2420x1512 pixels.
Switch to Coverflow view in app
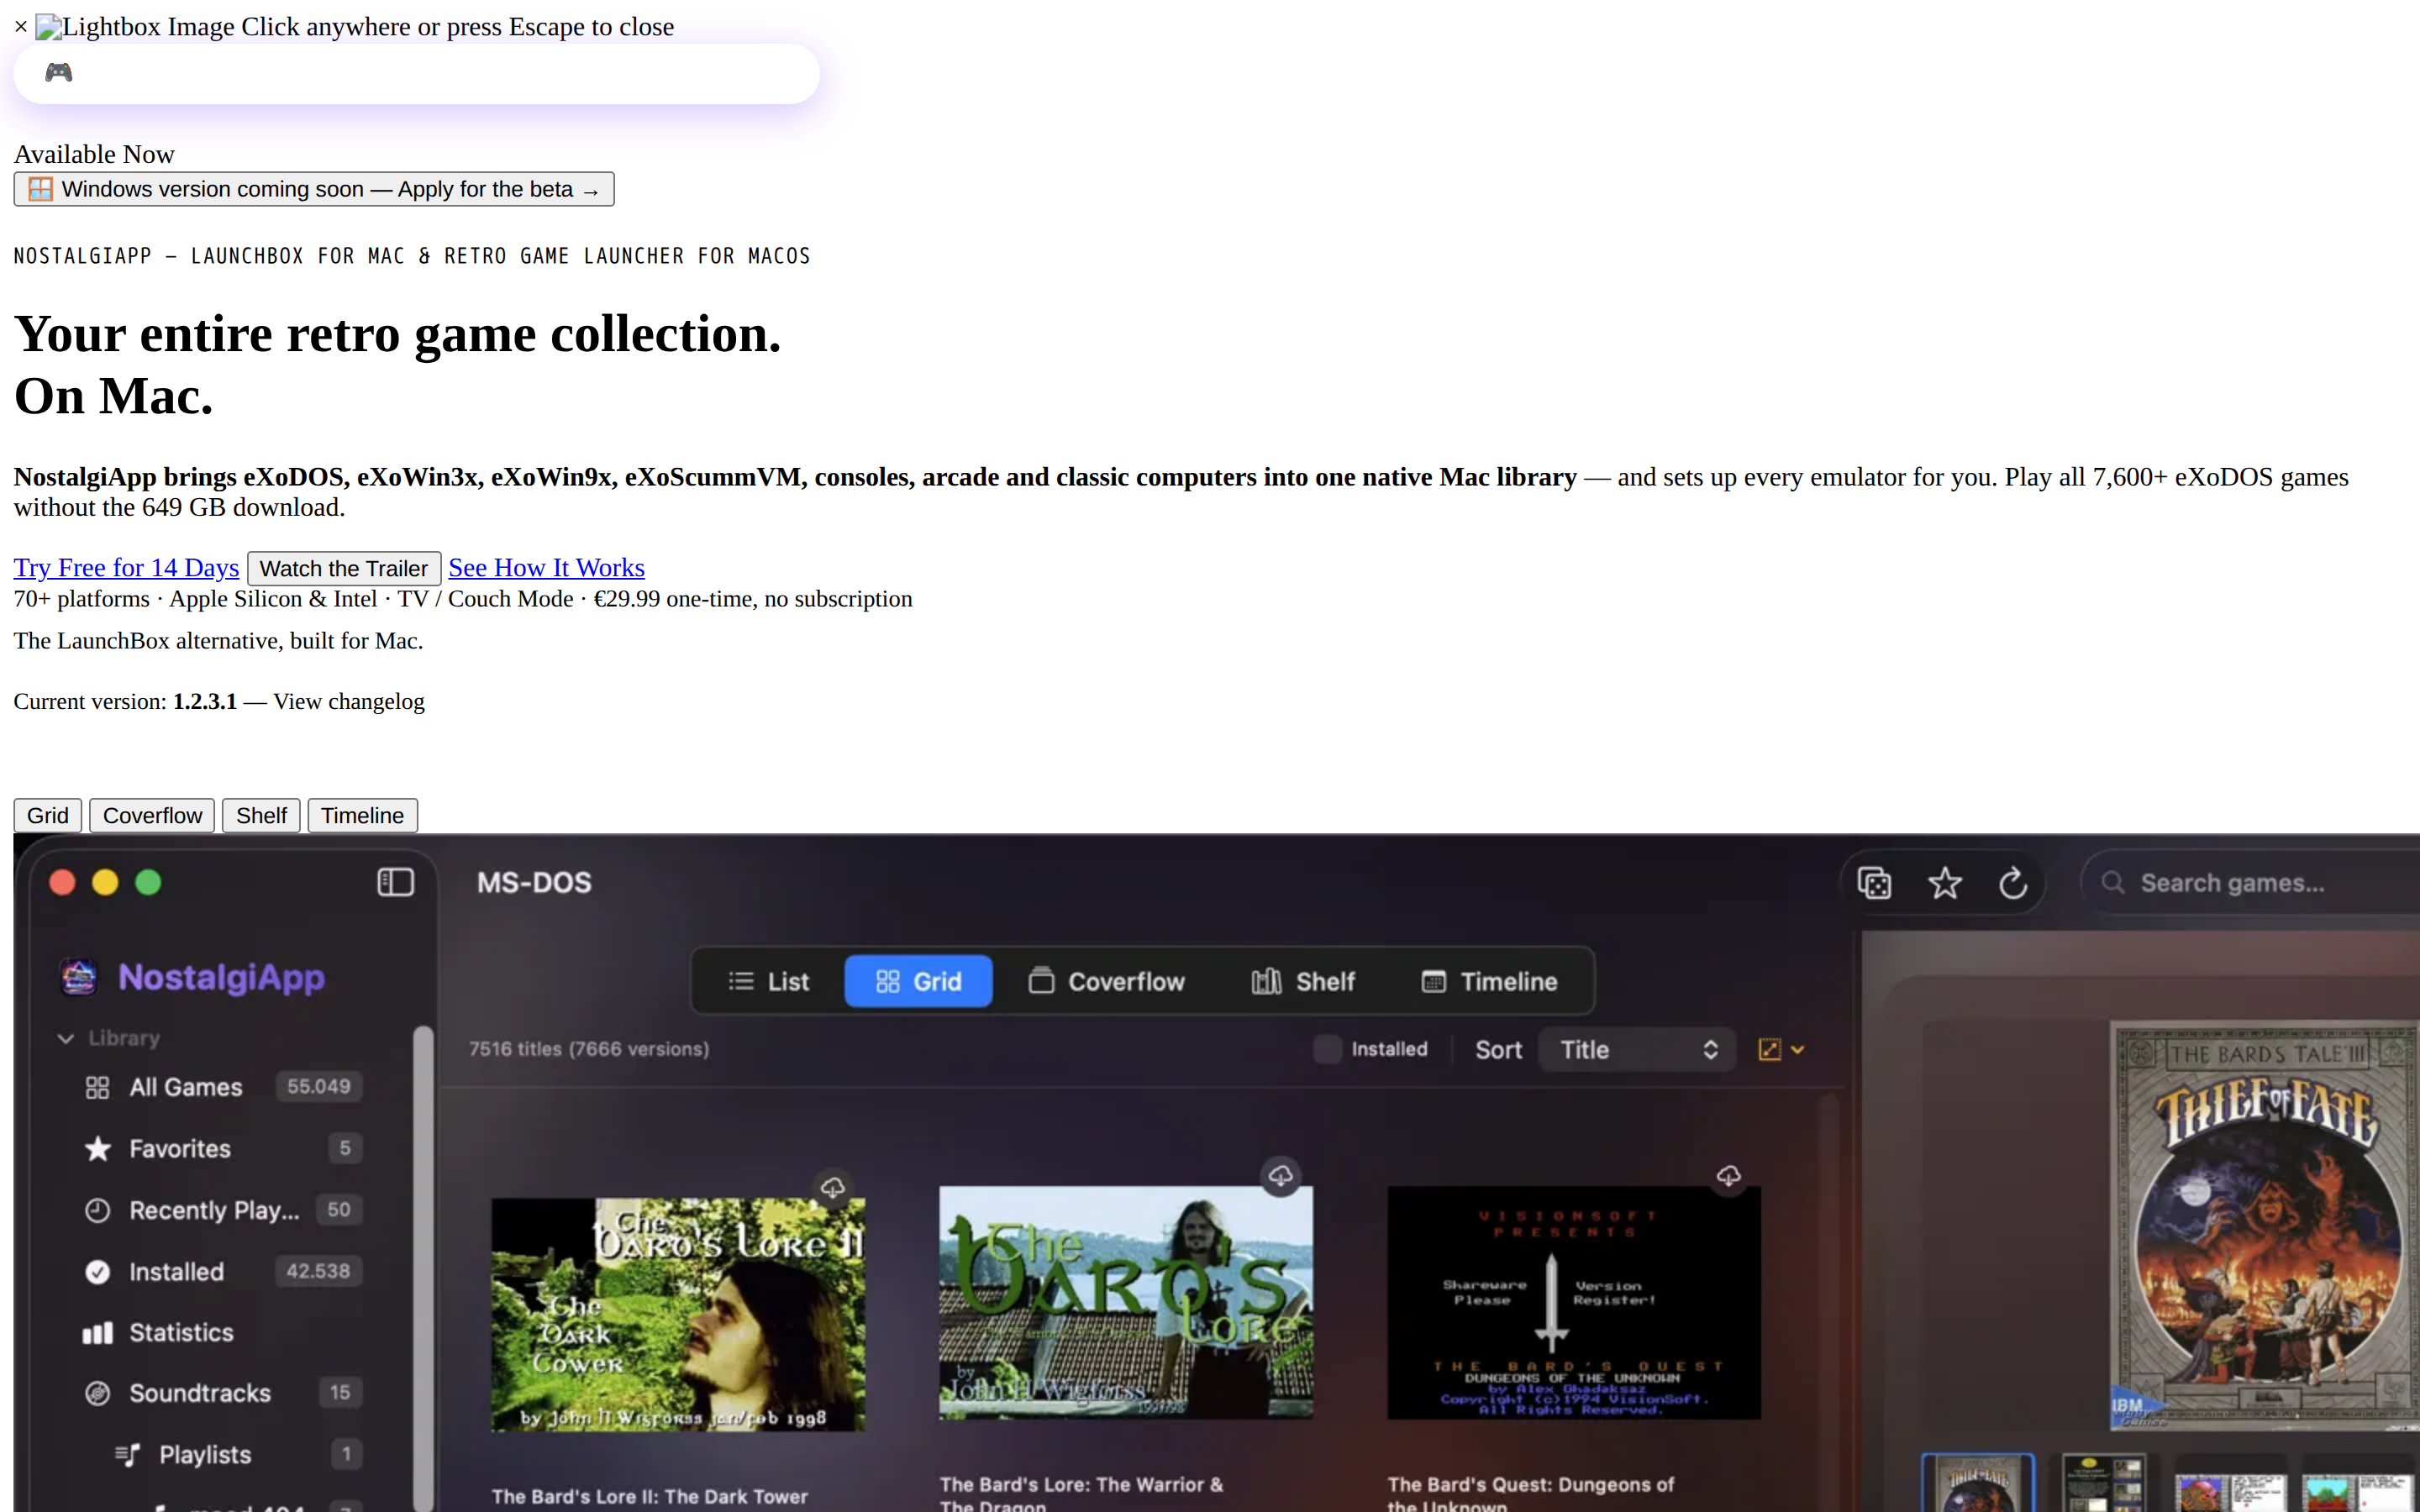click(1107, 981)
